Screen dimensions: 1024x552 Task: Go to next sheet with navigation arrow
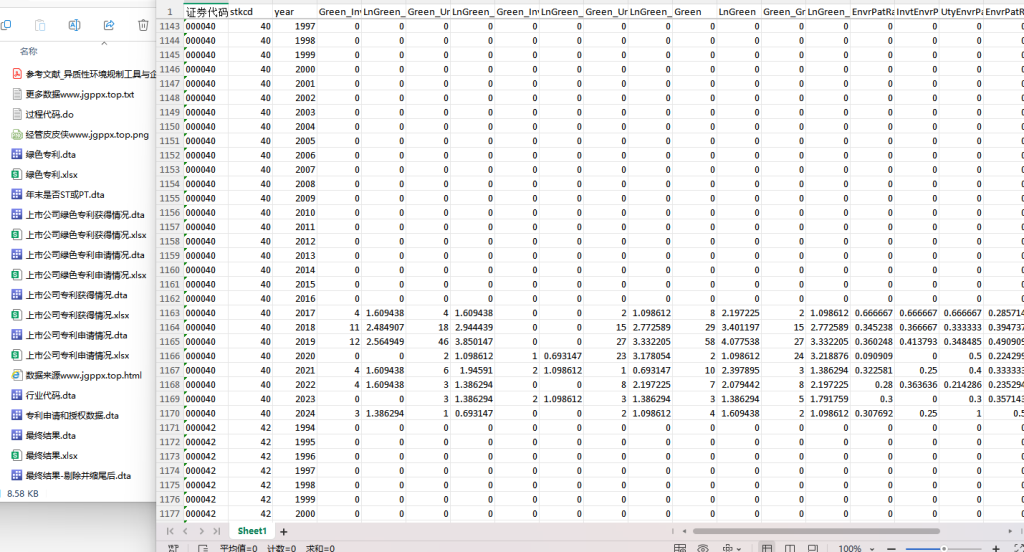click(x=201, y=531)
